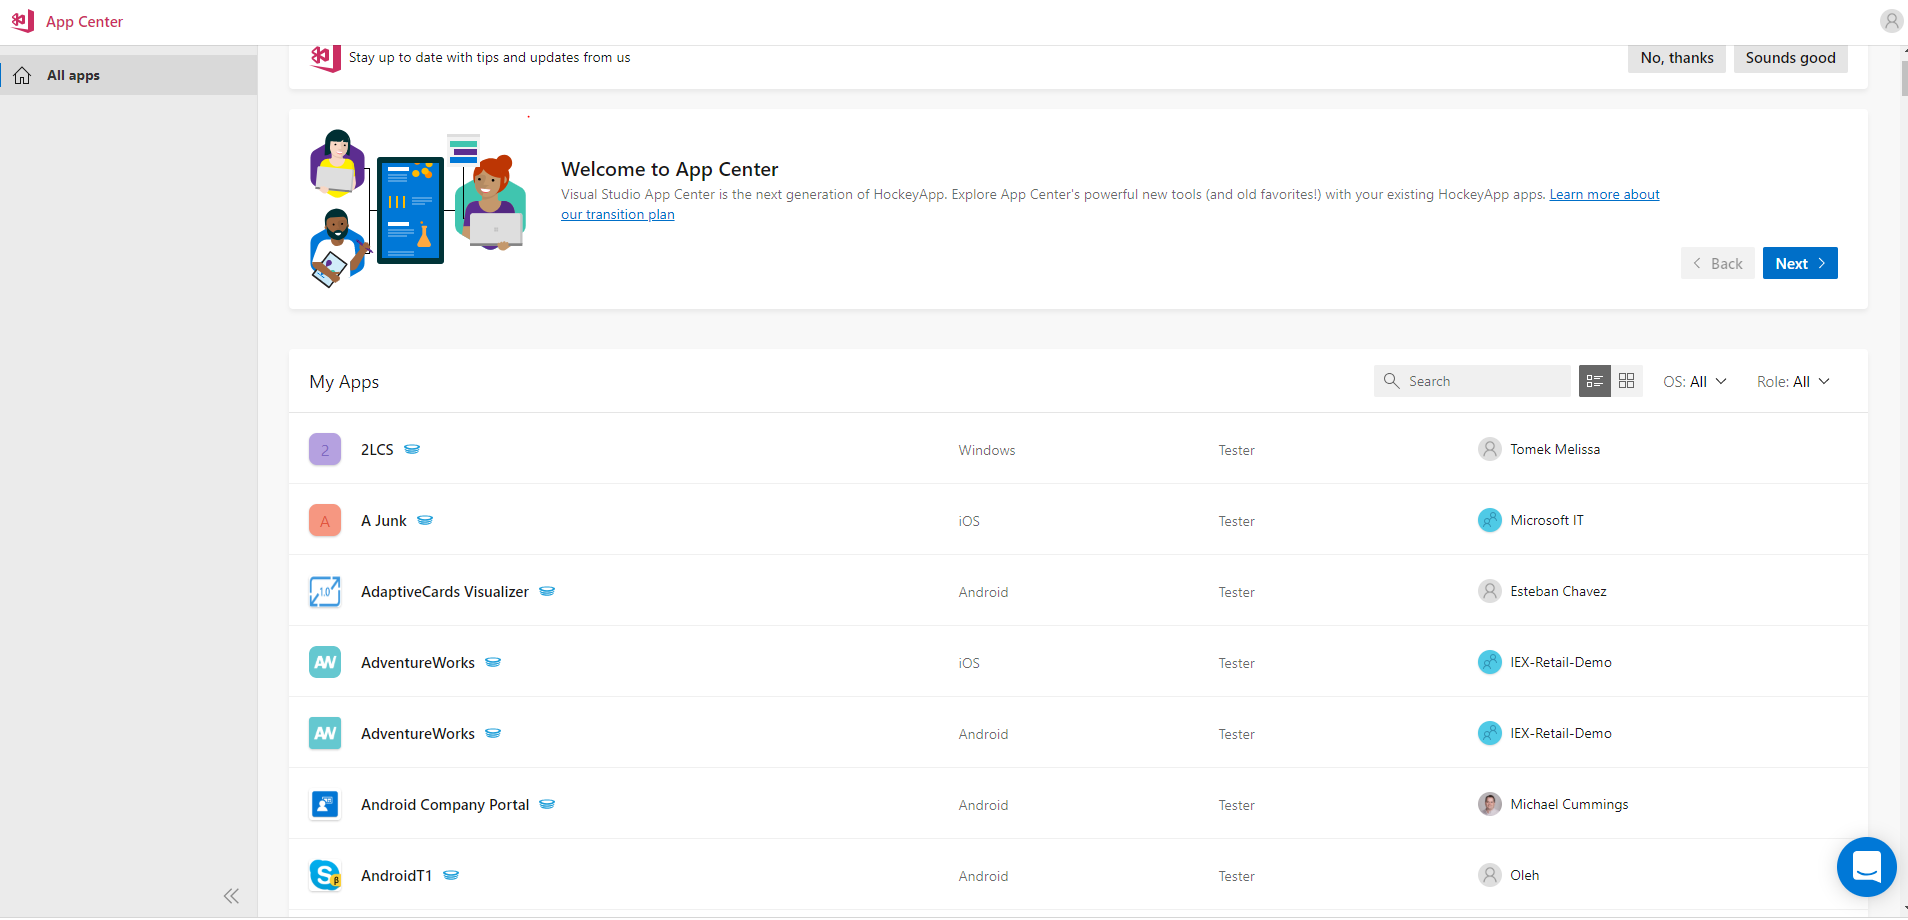Click the AdventureWorks Android app icon

coord(325,734)
